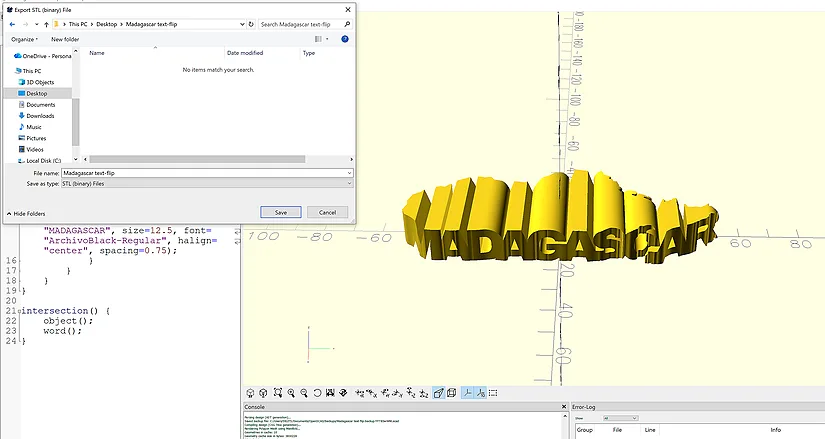
Task: Sort by the Name column header
Action: point(97,53)
